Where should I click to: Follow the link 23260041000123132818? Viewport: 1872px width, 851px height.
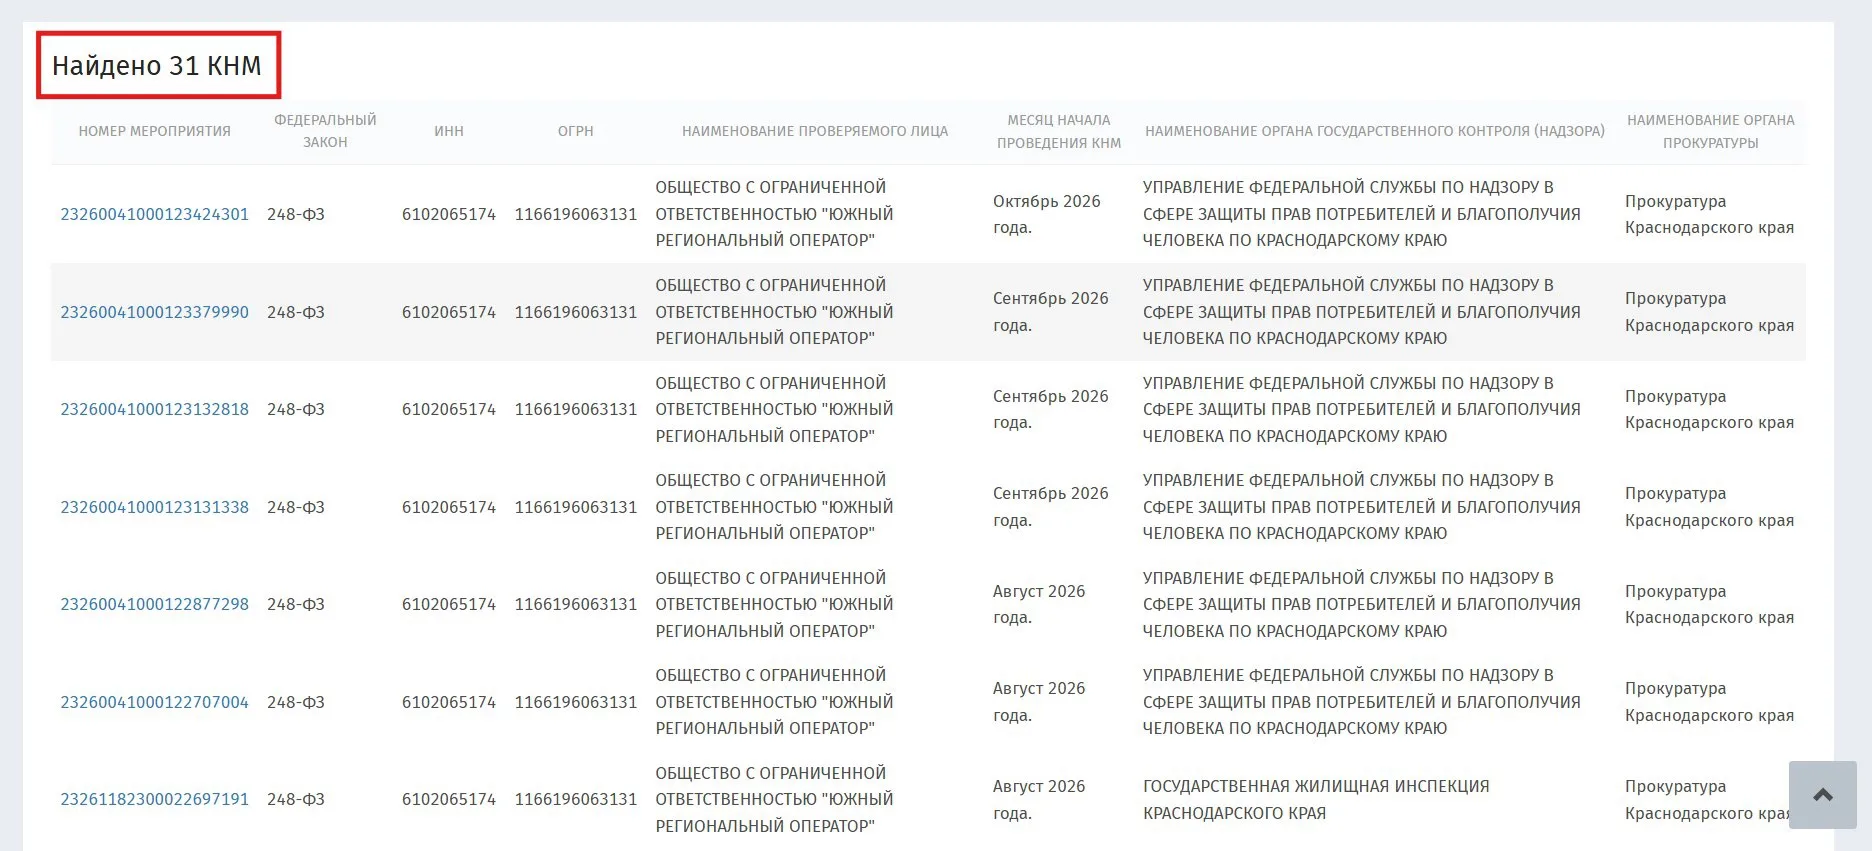(x=155, y=409)
